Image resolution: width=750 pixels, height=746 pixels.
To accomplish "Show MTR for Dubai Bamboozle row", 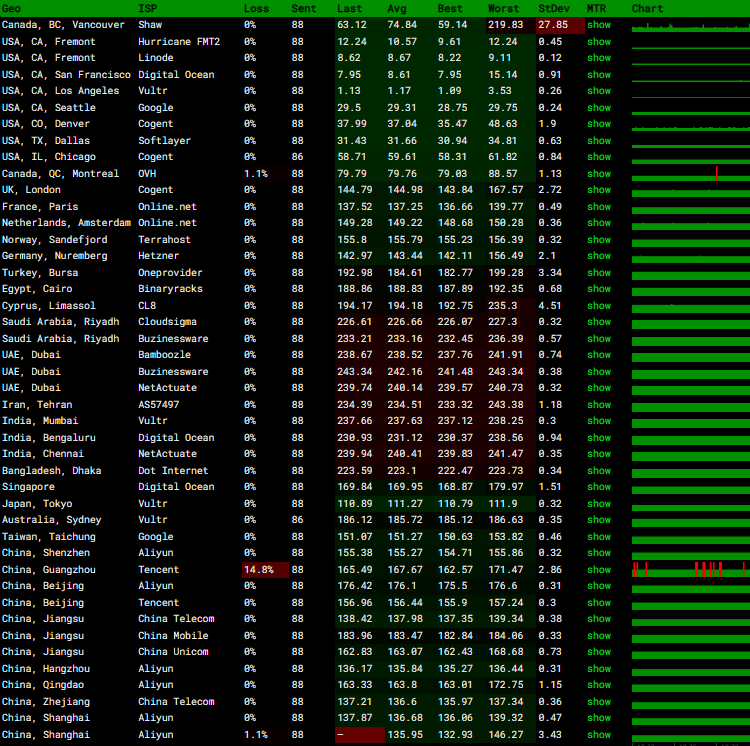I will coord(599,355).
